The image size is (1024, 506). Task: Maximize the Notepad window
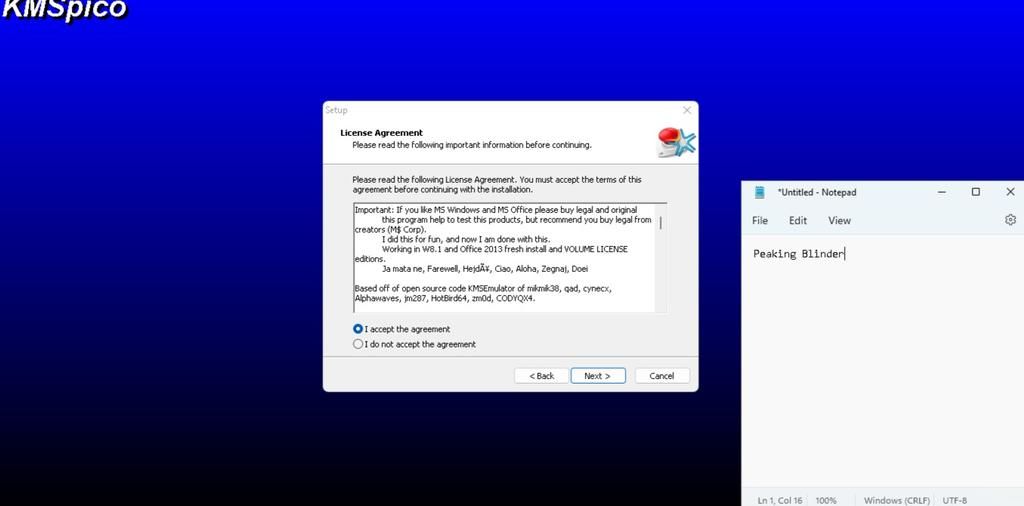[976, 192]
